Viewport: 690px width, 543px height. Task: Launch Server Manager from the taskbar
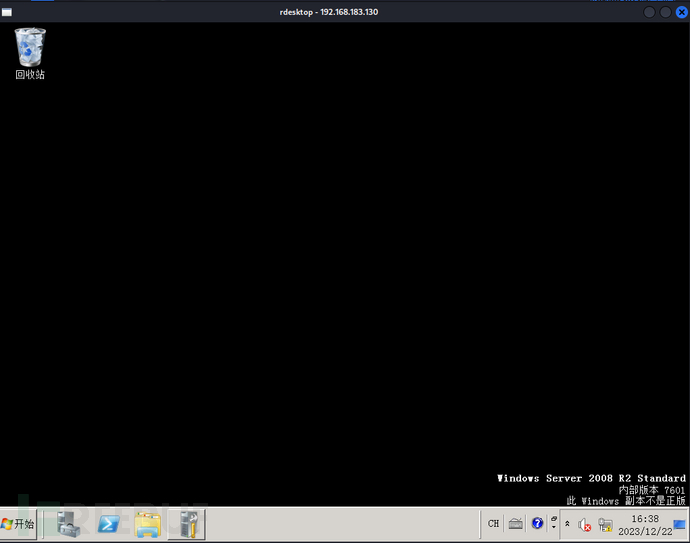[x=71, y=523]
